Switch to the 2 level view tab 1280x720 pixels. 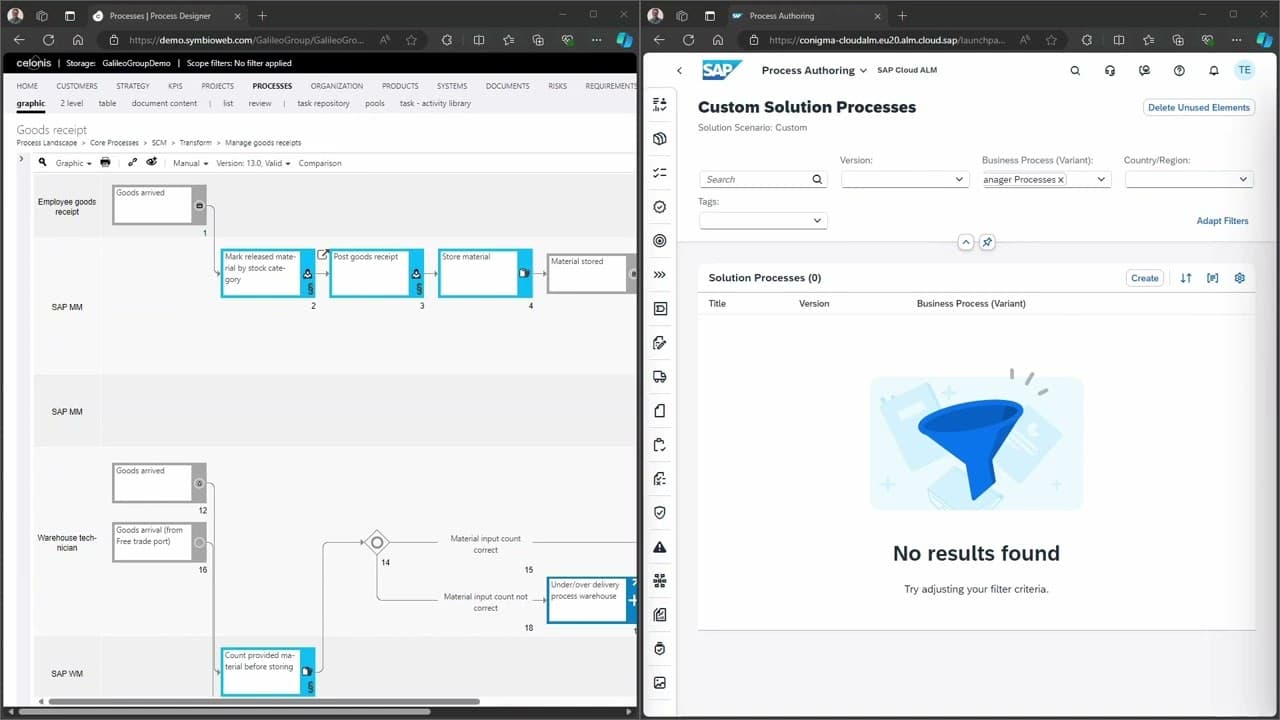click(72, 103)
